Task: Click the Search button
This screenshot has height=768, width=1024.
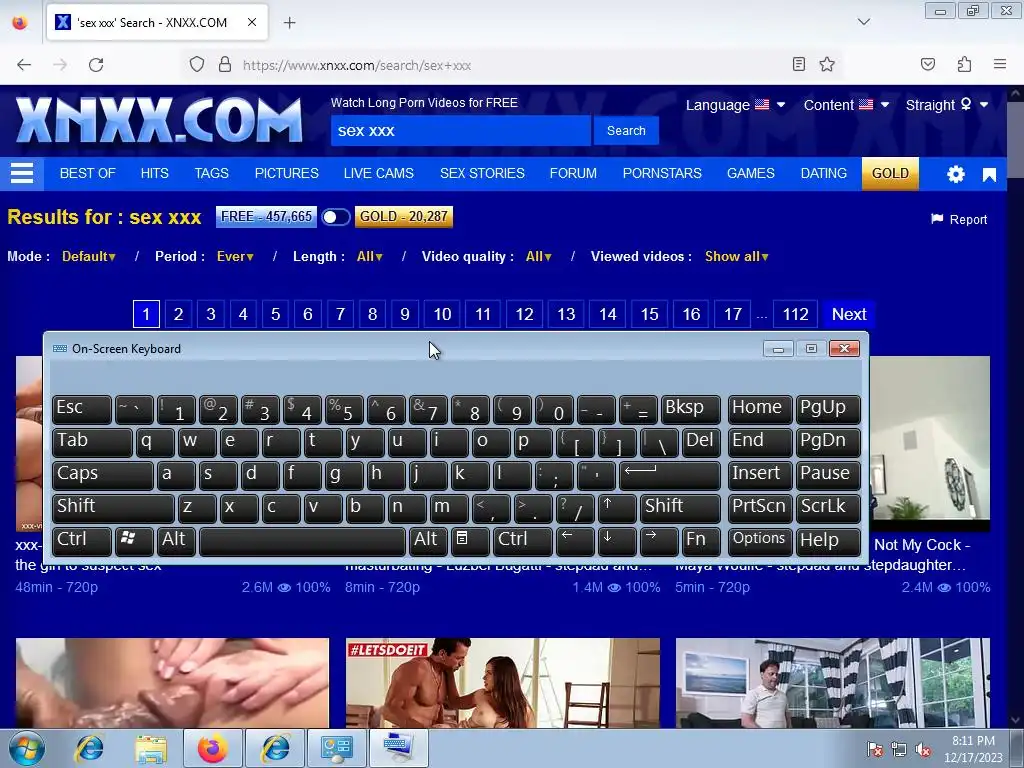Action: pyautogui.click(x=626, y=131)
